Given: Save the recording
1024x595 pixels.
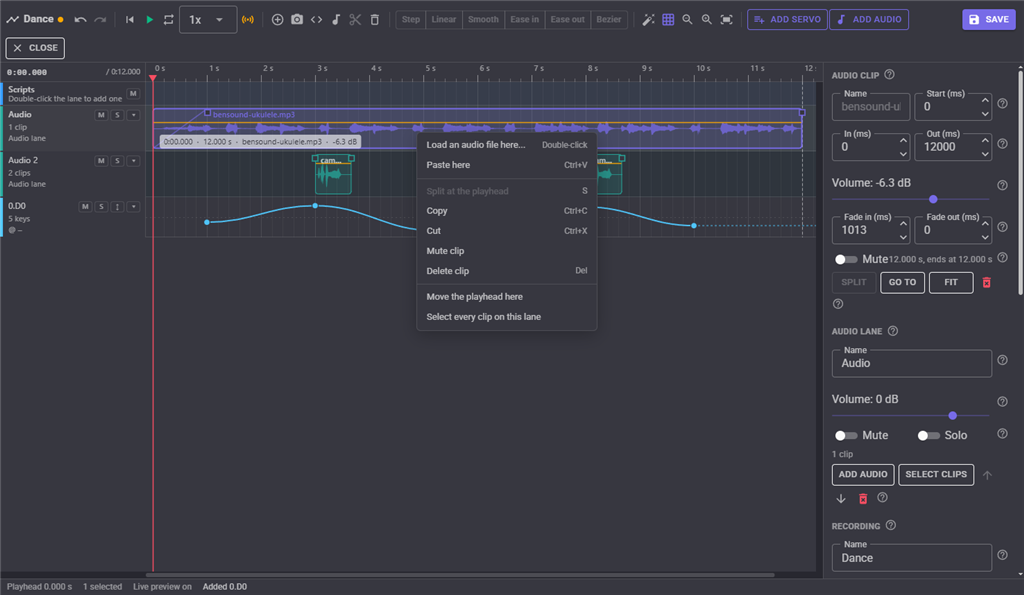Looking at the screenshot, I should pyautogui.click(x=989, y=20).
